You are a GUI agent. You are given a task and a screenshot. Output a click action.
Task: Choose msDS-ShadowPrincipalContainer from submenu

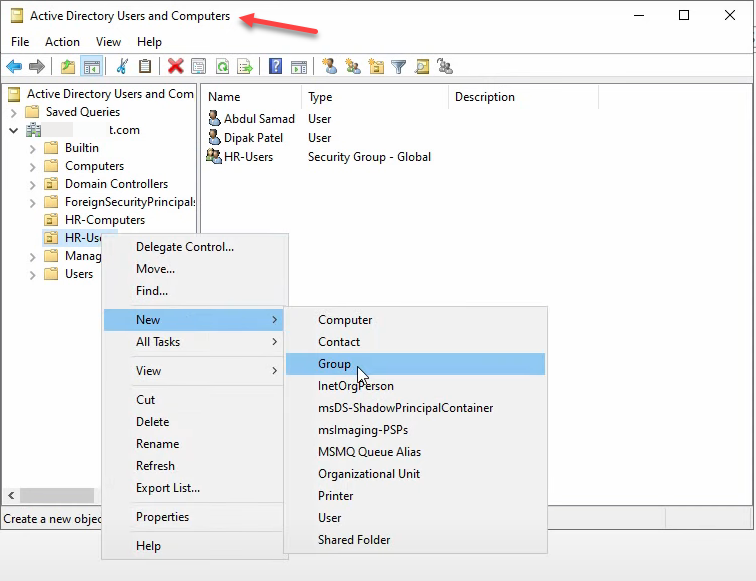[416, 408]
